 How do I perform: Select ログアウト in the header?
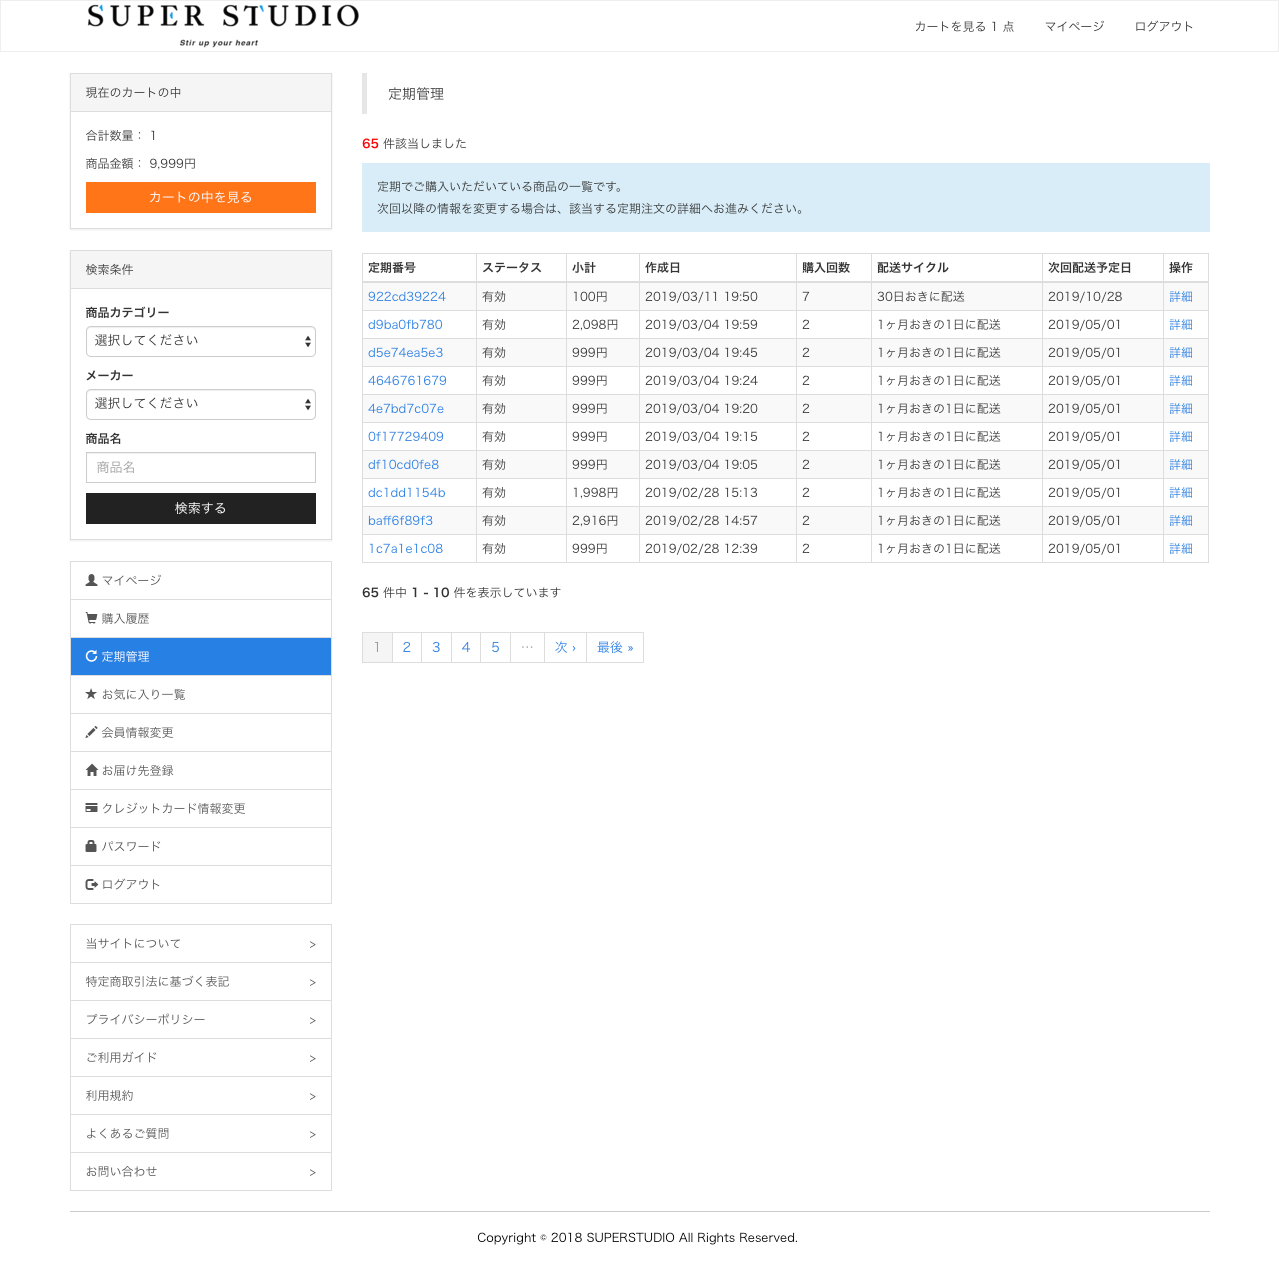pos(1164,26)
